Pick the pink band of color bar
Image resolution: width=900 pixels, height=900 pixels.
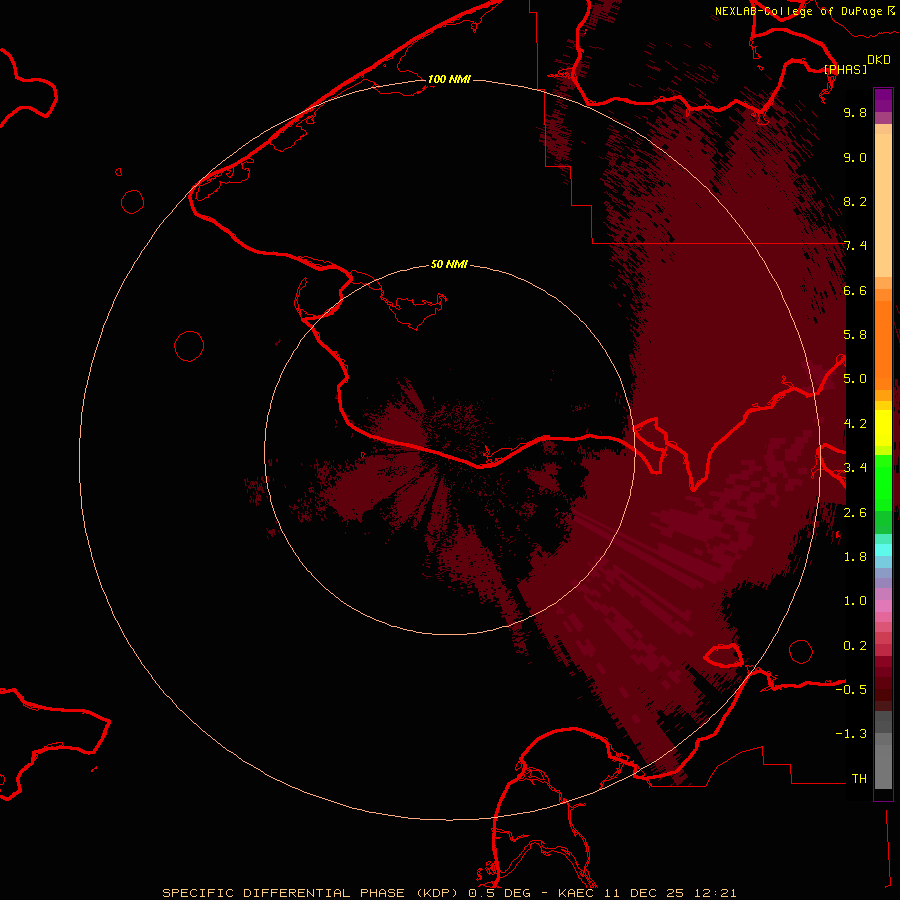pos(883,606)
